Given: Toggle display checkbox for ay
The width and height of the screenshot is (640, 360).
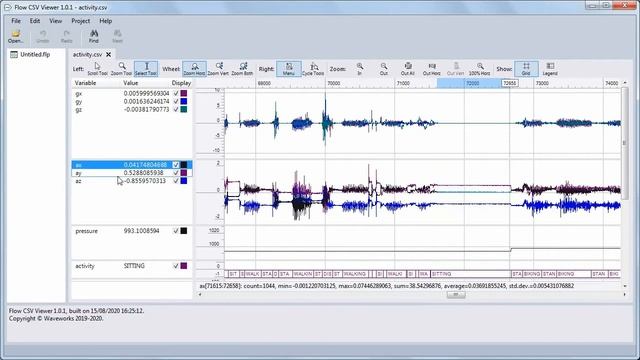Looking at the screenshot, I should coord(176,173).
